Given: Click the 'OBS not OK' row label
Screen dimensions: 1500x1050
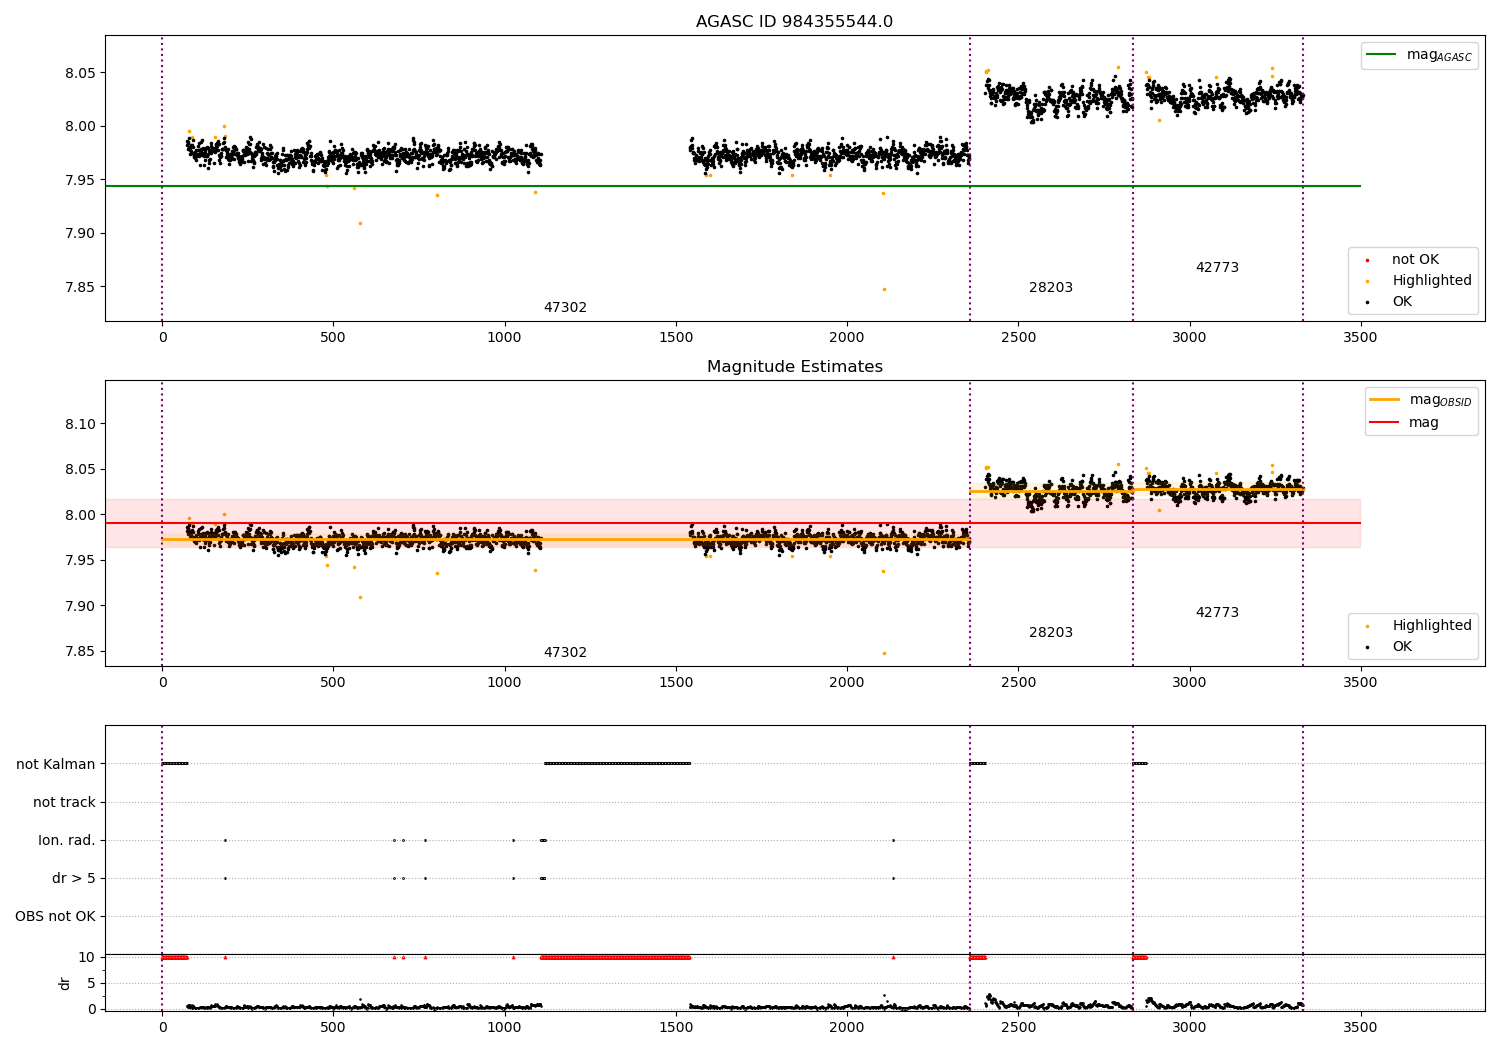Looking at the screenshot, I should (x=56, y=916).
